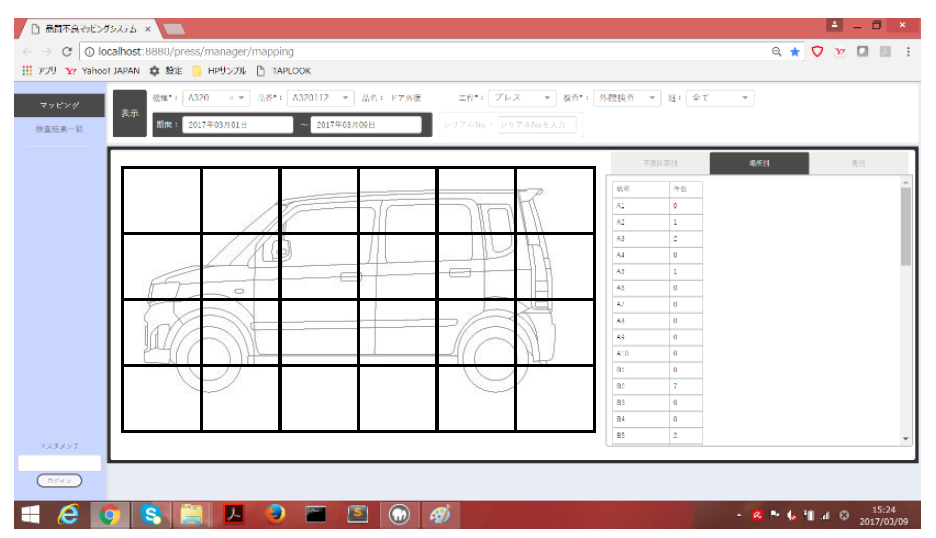Click the results table vertical scrollbar

905,227
